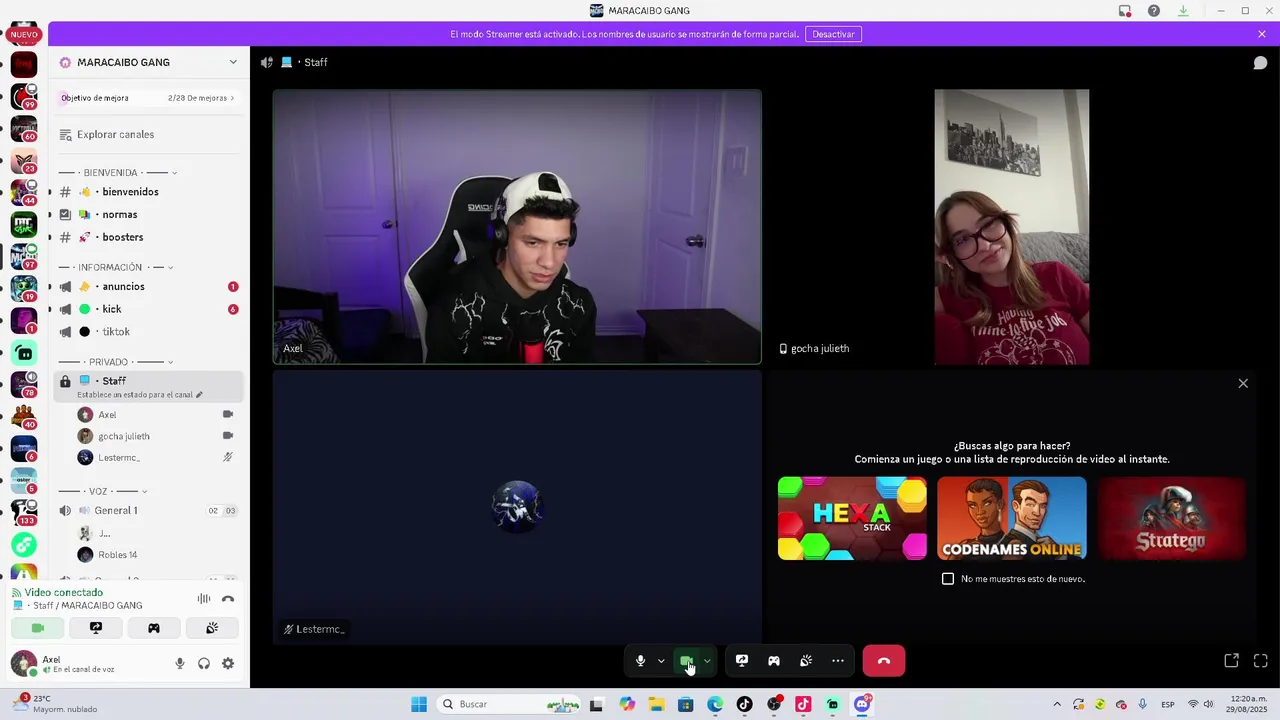Screen dimensions: 1280x720
Task: Mute microphone in the user panel
Action: [180, 663]
